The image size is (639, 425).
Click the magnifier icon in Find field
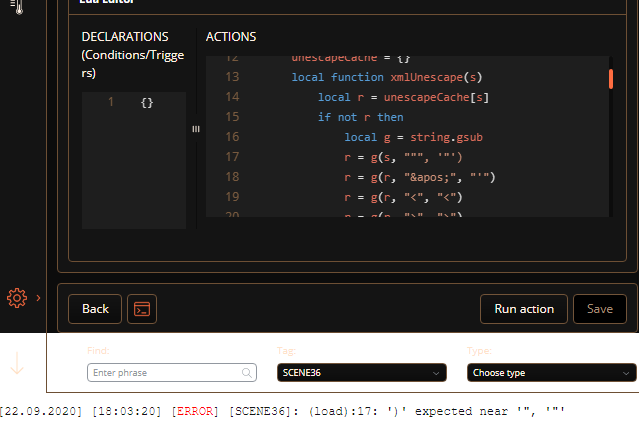(x=247, y=372)
